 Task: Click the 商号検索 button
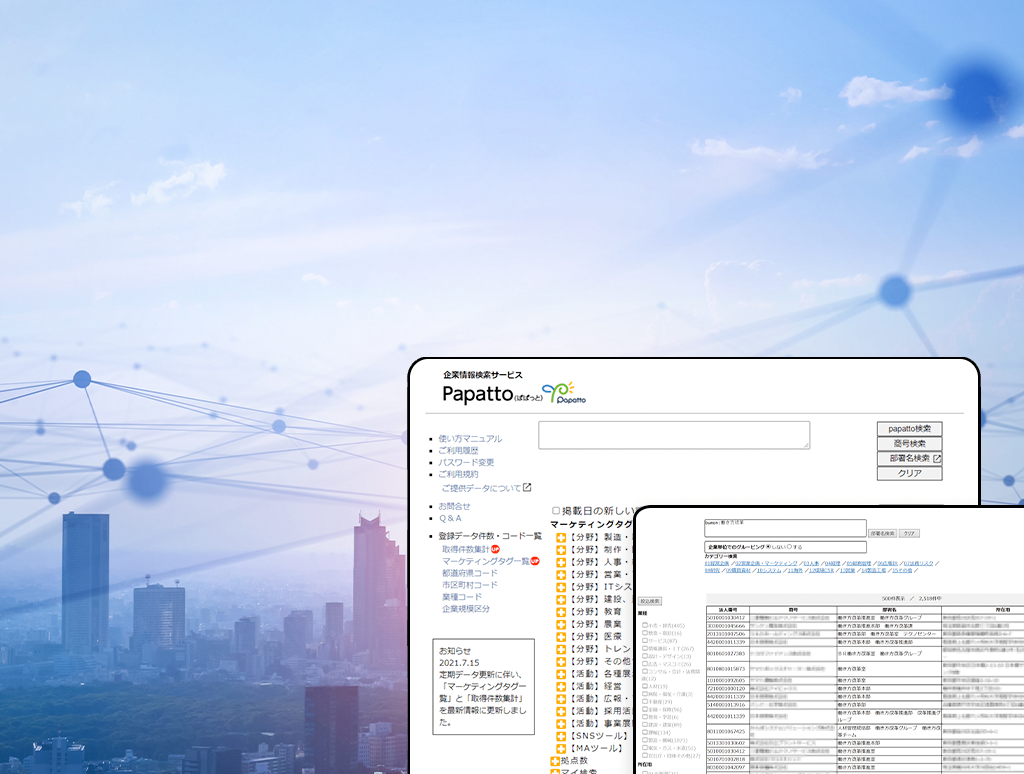[909, 443]
